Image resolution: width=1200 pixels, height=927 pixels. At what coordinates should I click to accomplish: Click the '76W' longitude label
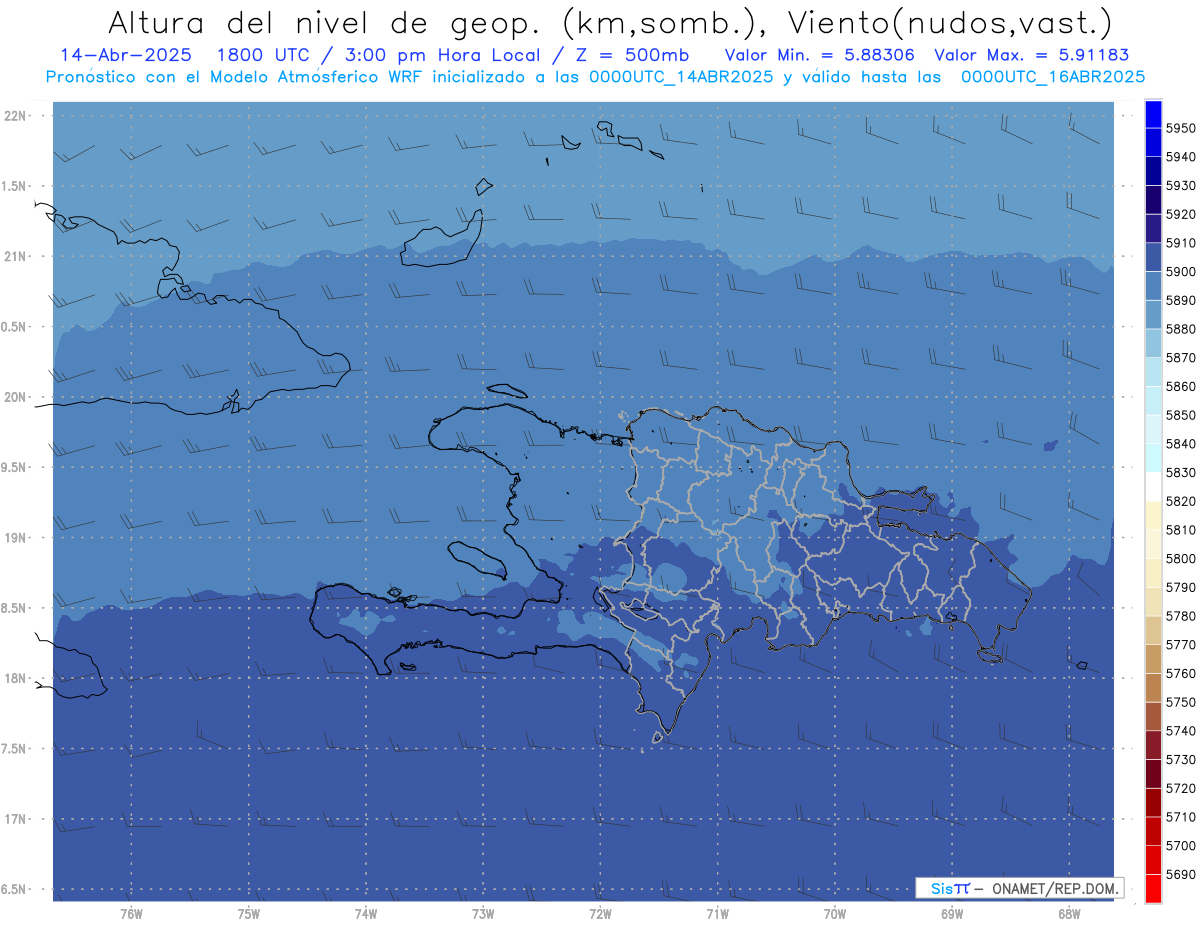(x=131, y=913)
